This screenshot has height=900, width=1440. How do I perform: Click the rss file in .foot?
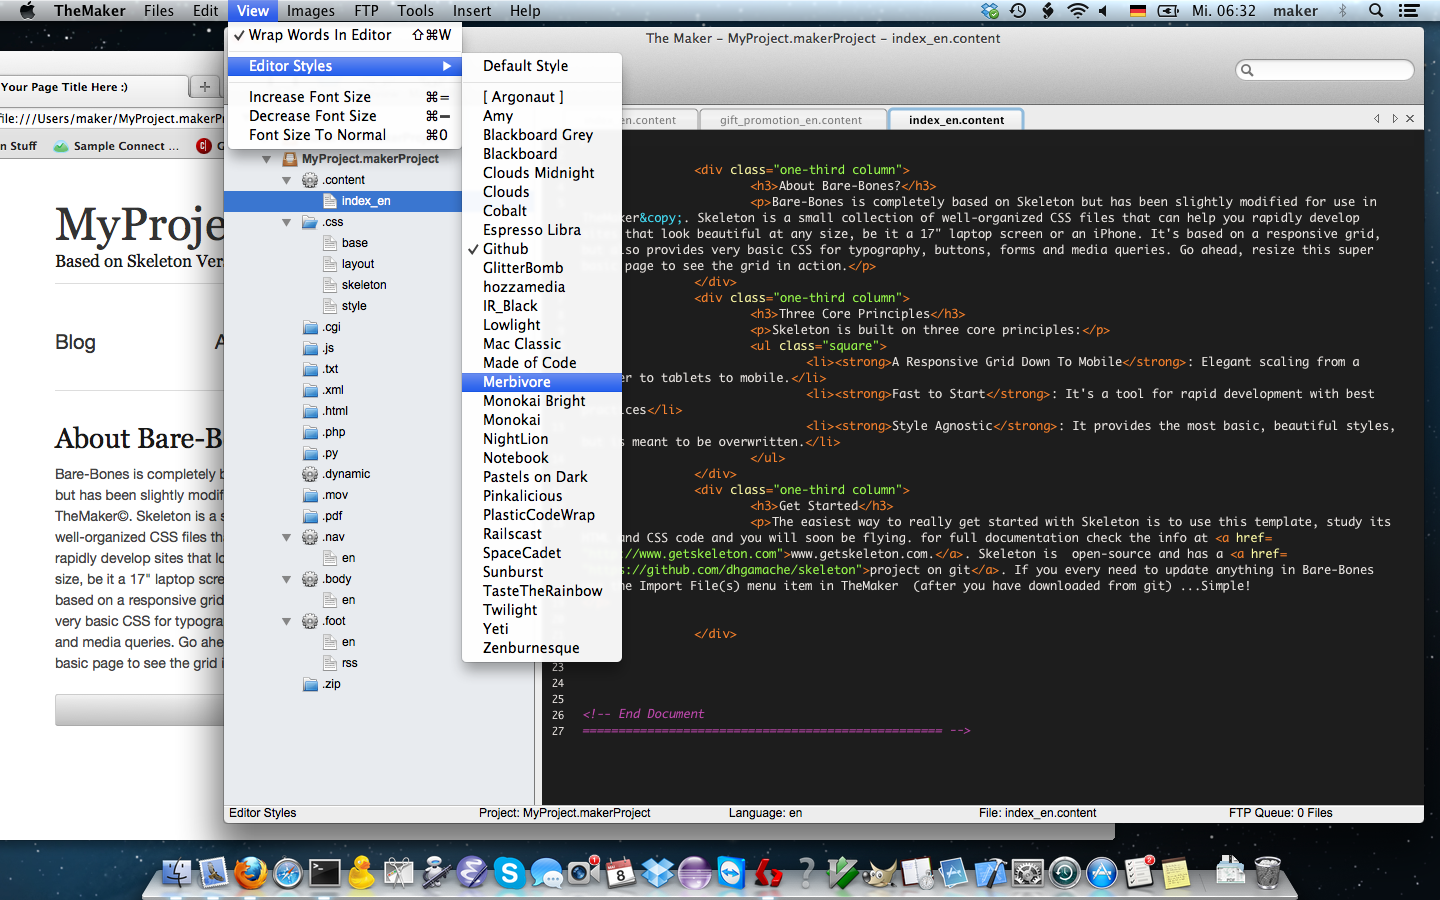pyautogui.click(x=349, y=663)
